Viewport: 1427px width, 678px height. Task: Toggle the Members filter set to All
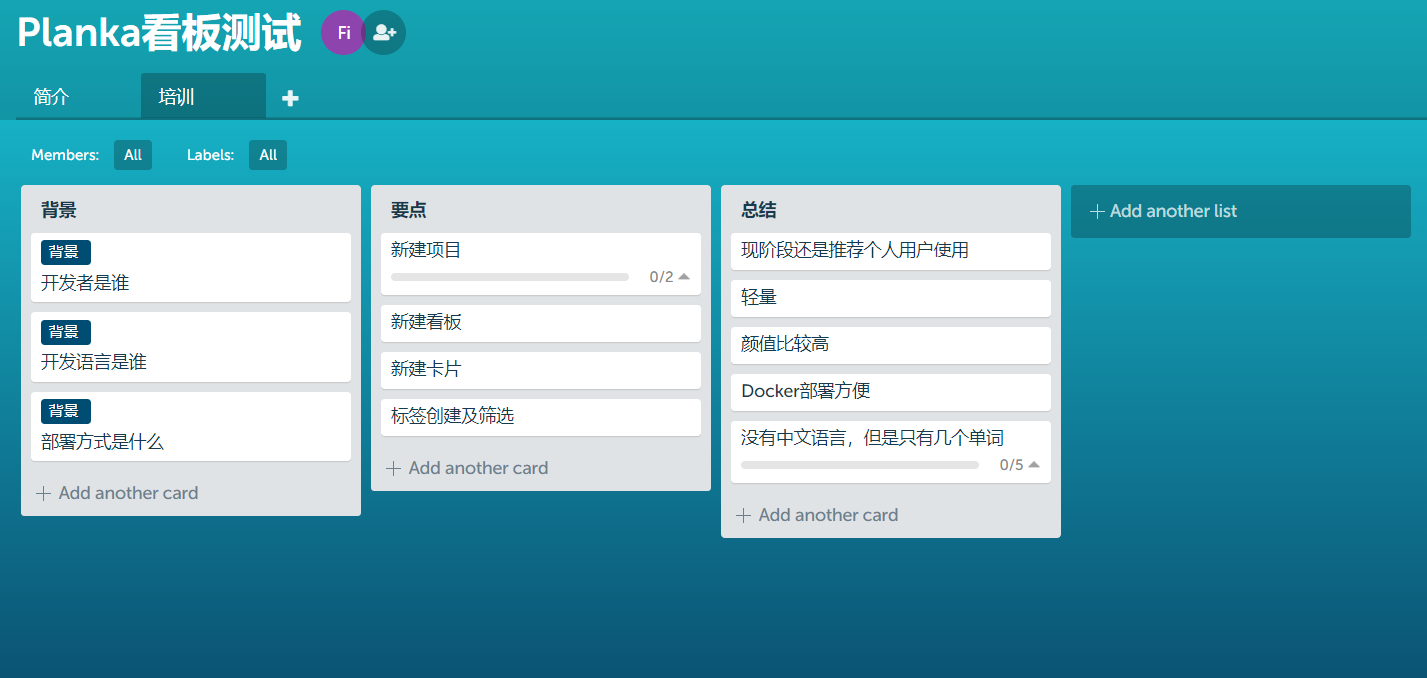point(132,155)
